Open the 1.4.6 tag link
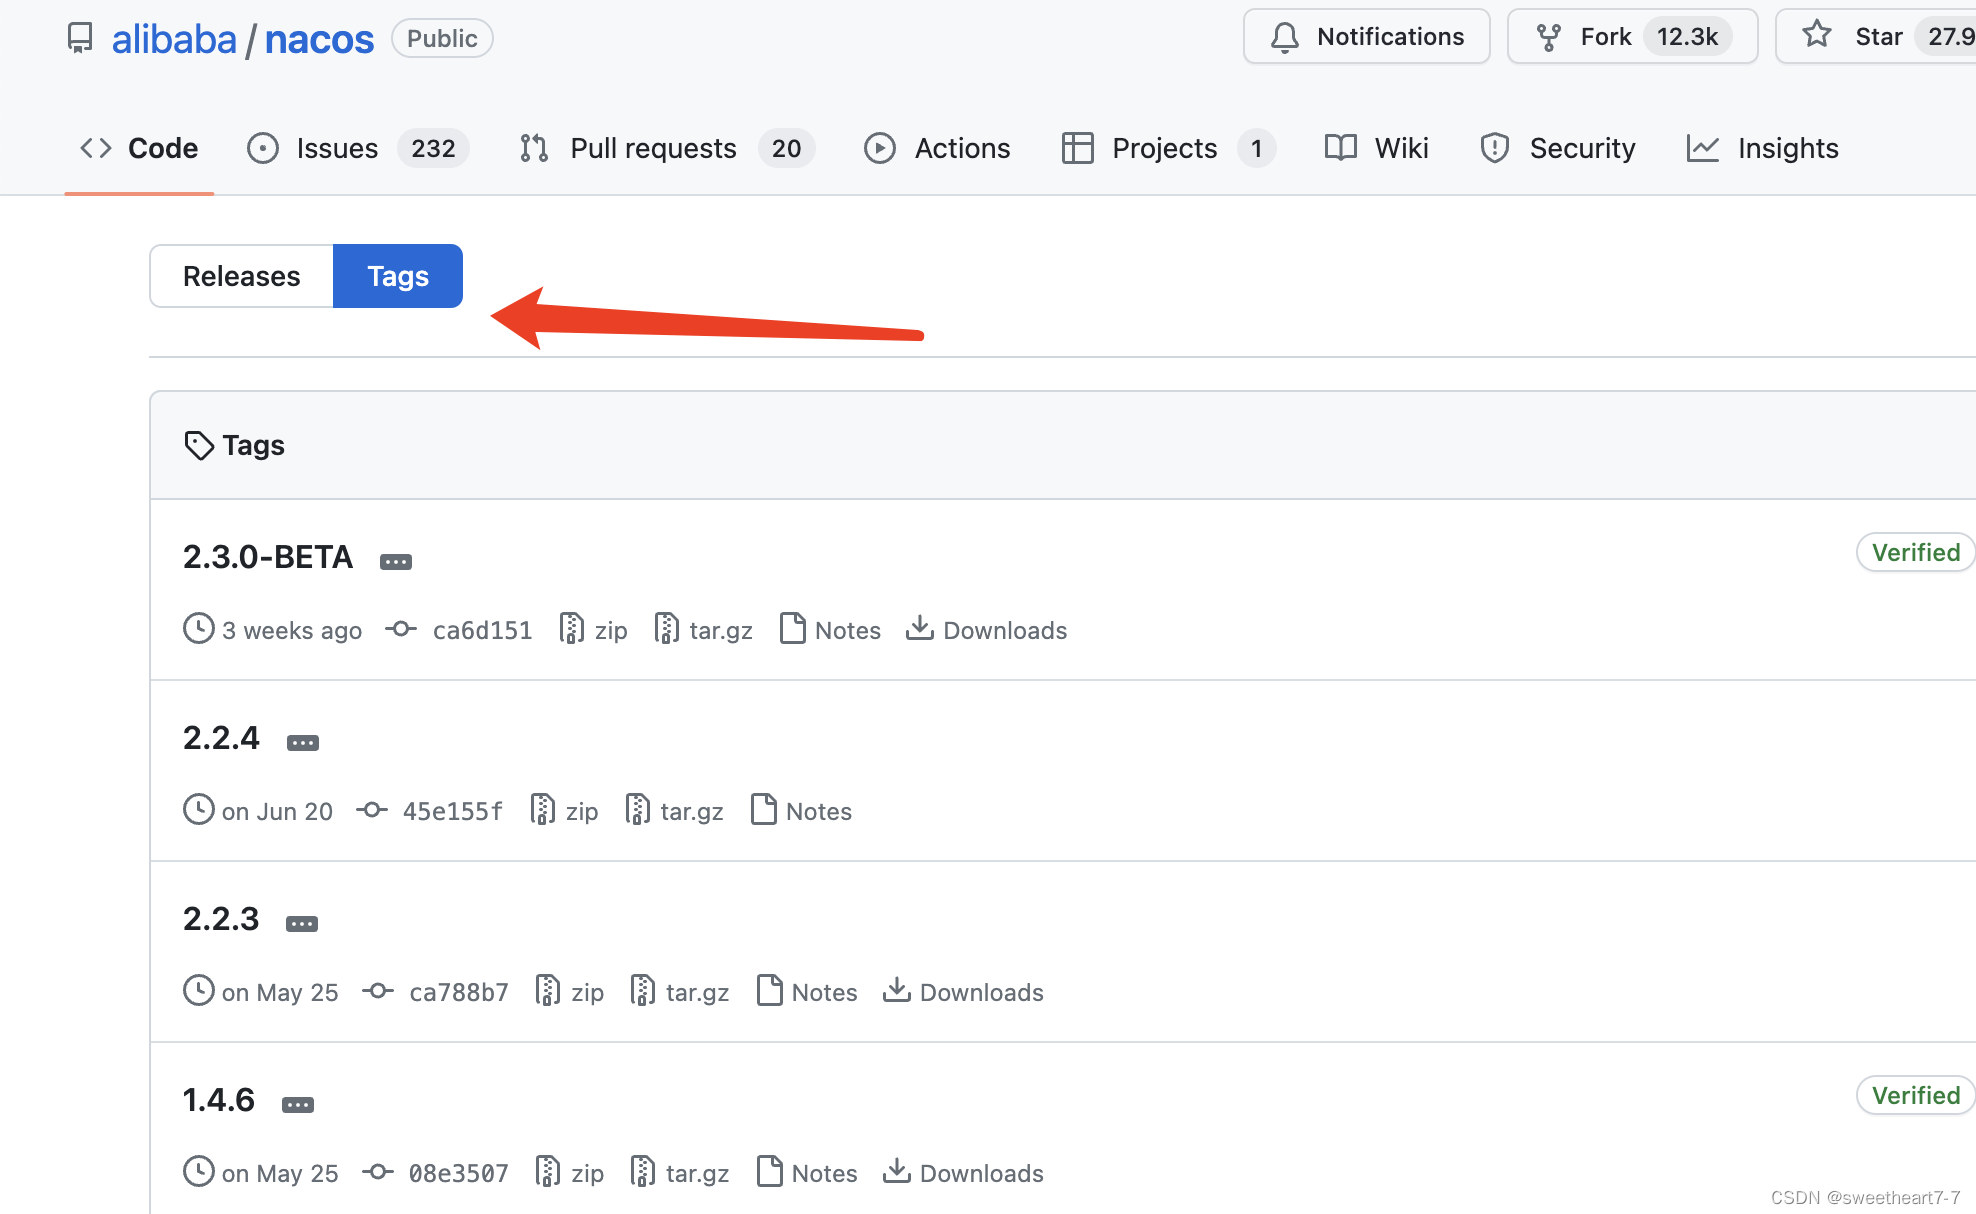The width and height of the screenshot is (1976, 1214). pos(219,1100)
